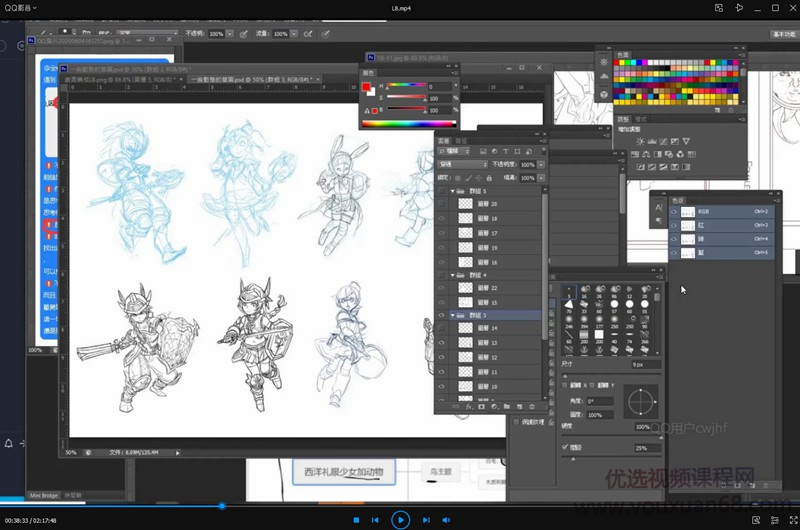Hide the RGB channel eye icon
This screenshot has height=530, width=800.
tap(673, 212)
